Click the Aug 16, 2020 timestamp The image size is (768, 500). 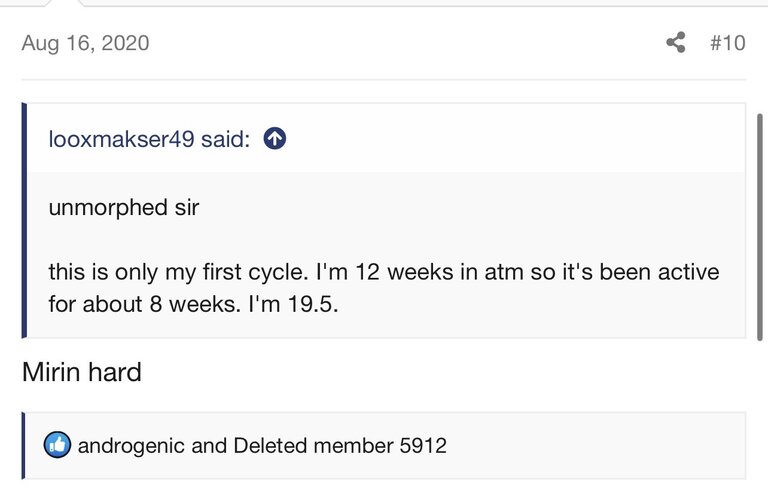point(85,43)
